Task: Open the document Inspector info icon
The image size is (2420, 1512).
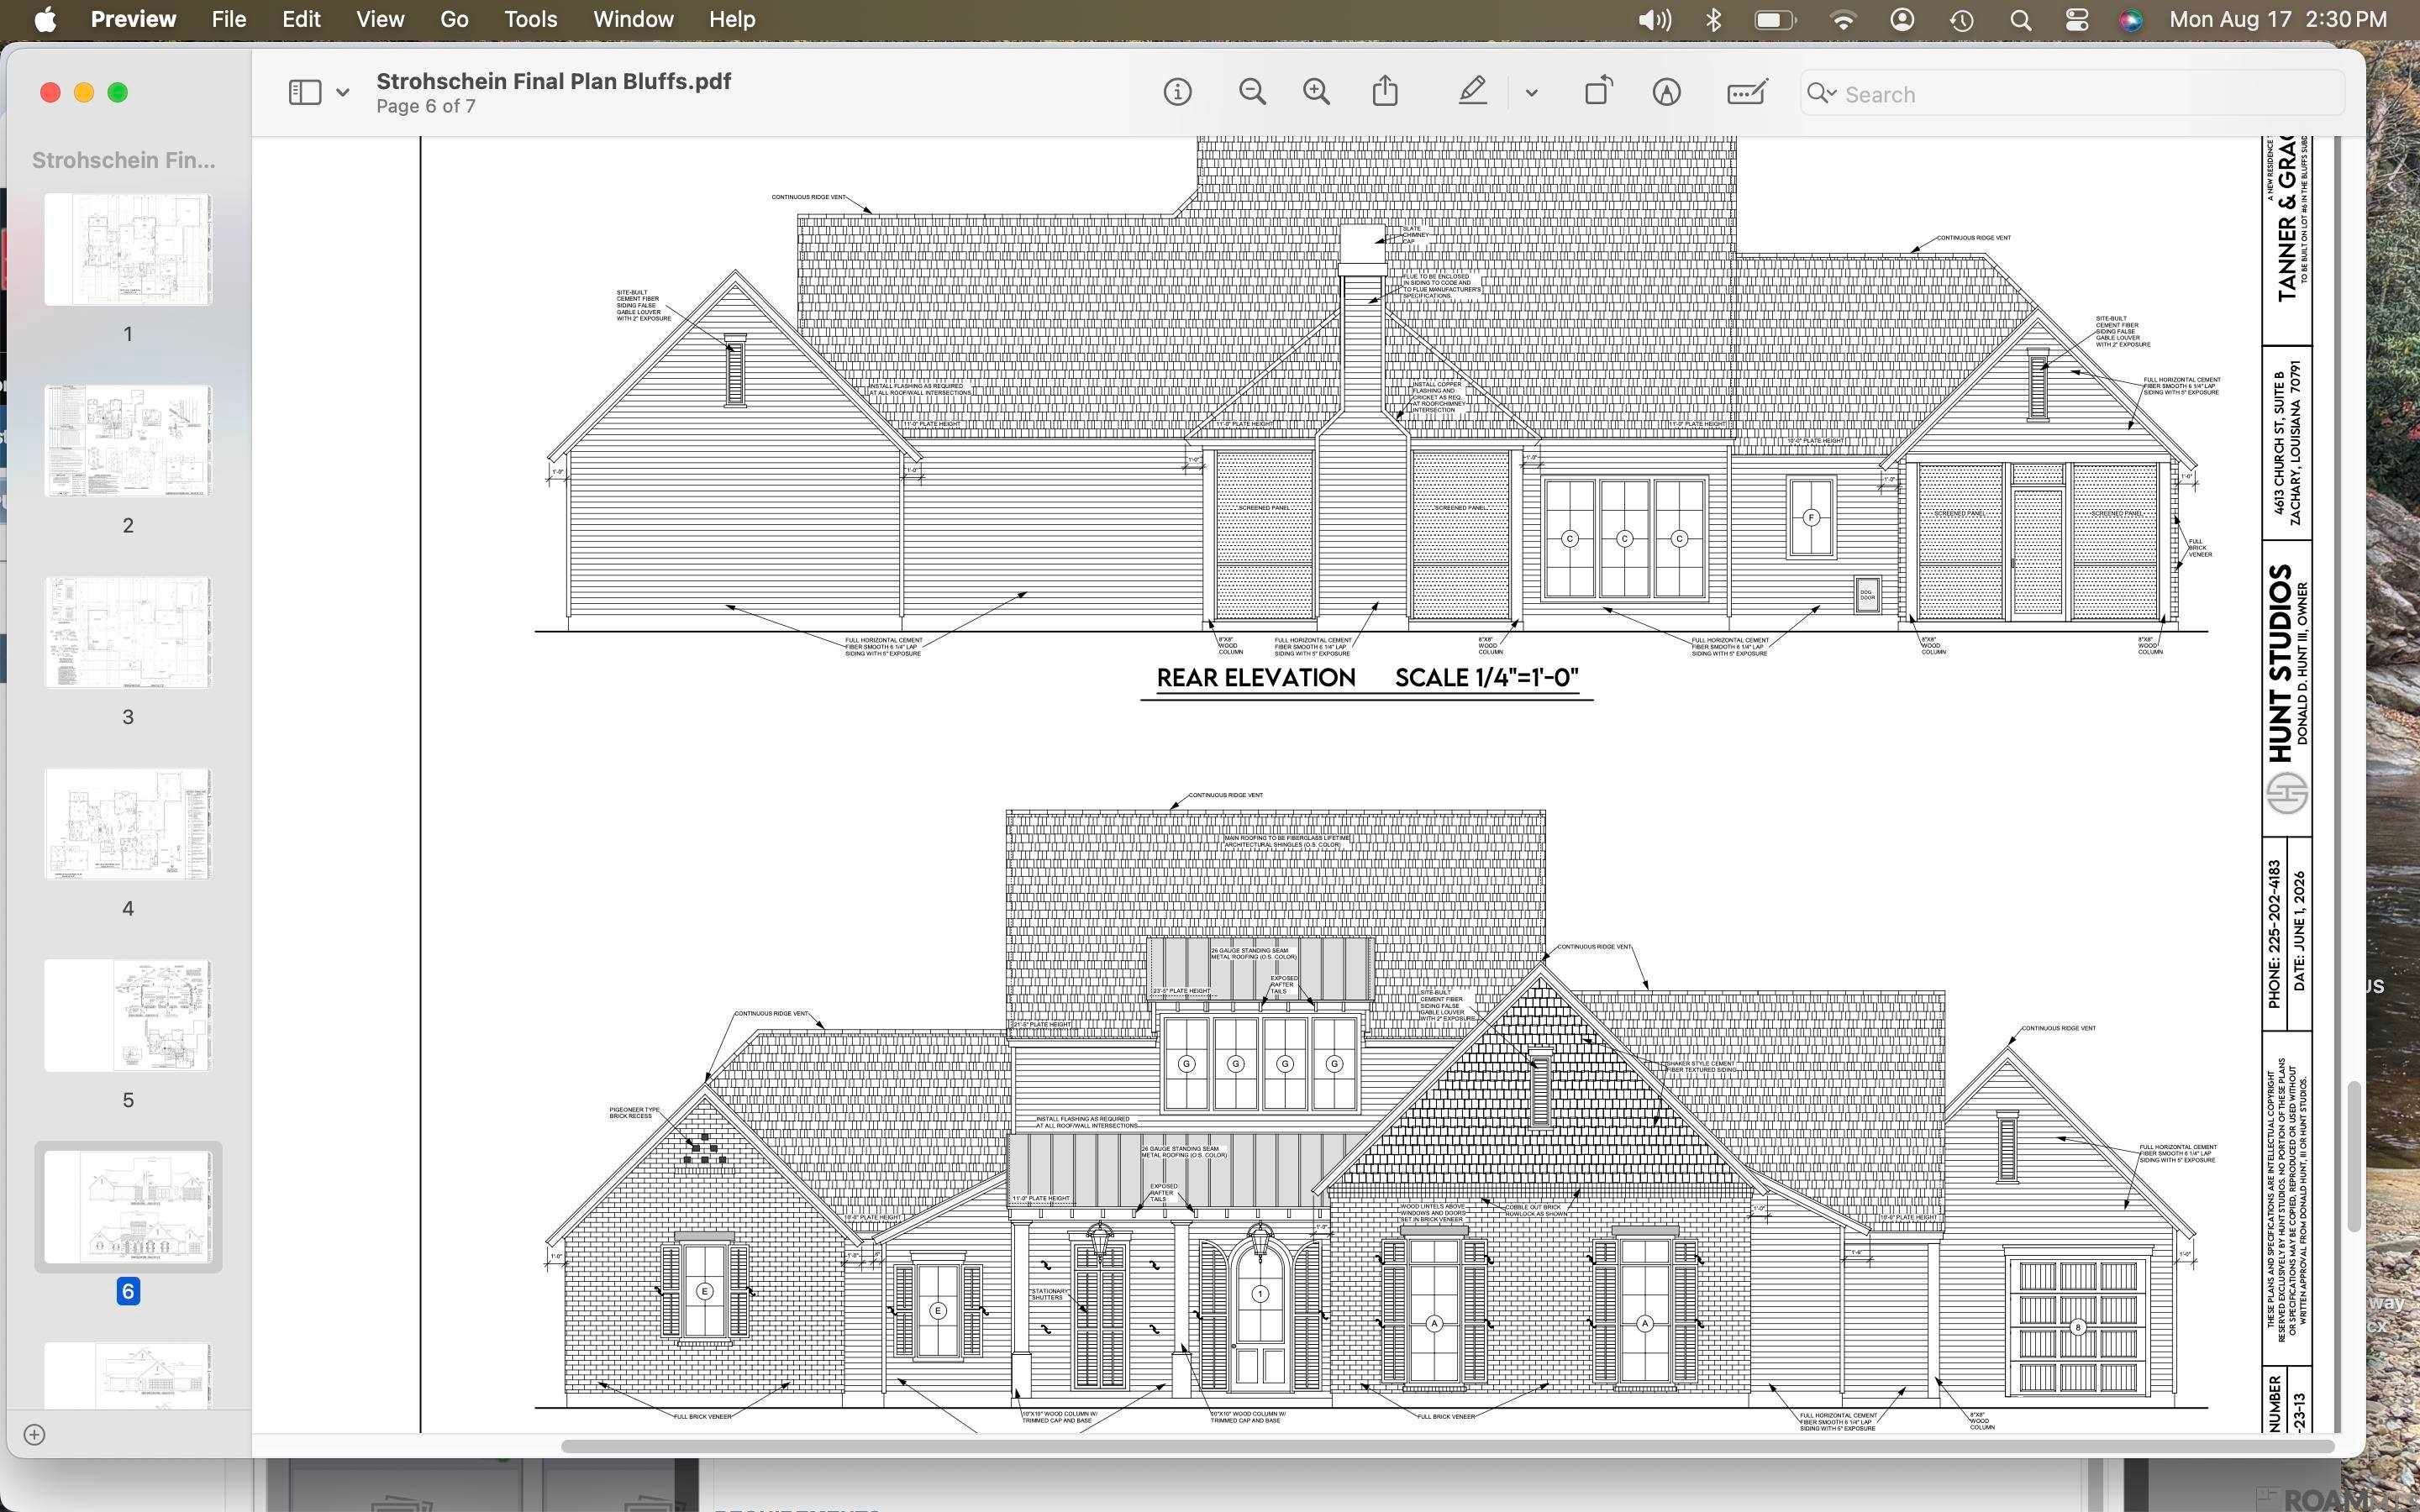Action: click(x=1177, y=93)
